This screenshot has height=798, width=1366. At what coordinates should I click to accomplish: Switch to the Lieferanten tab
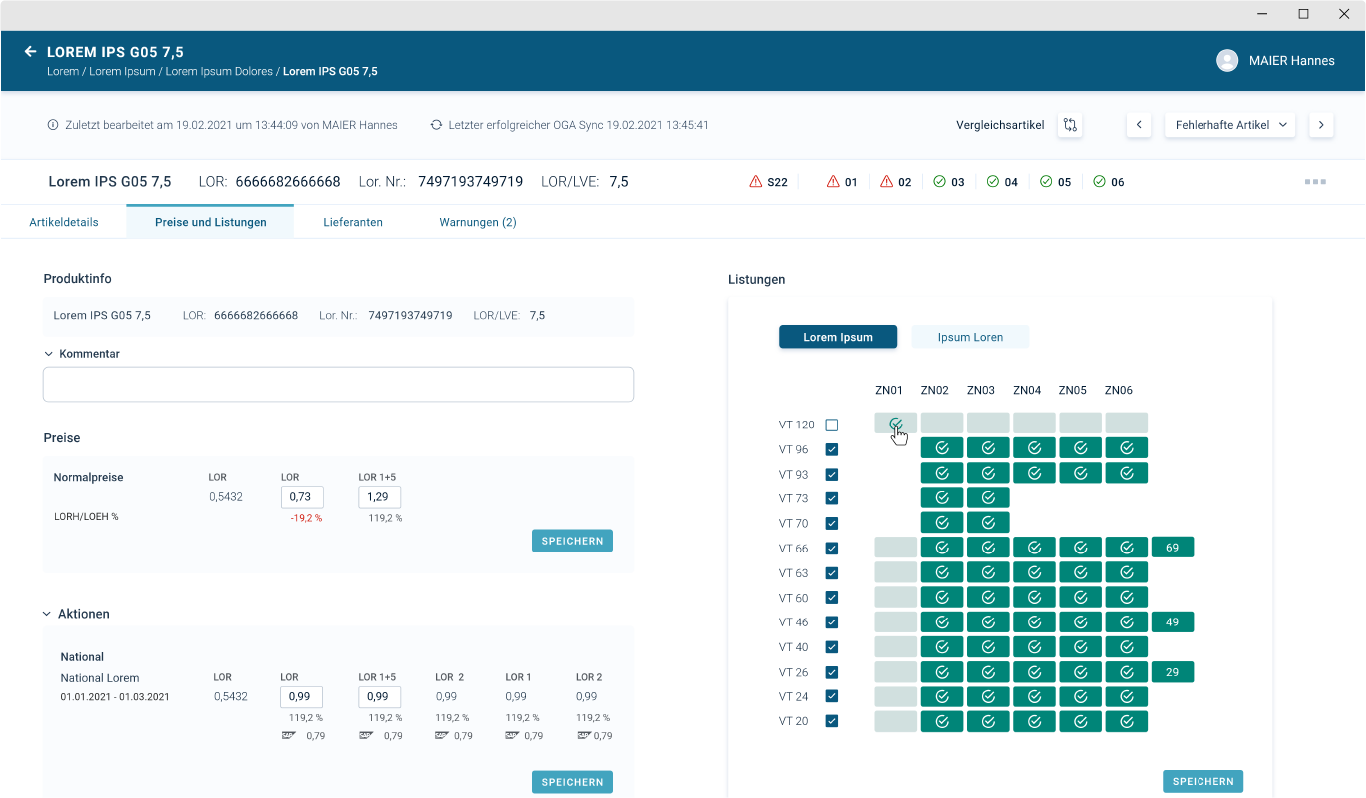353,222
